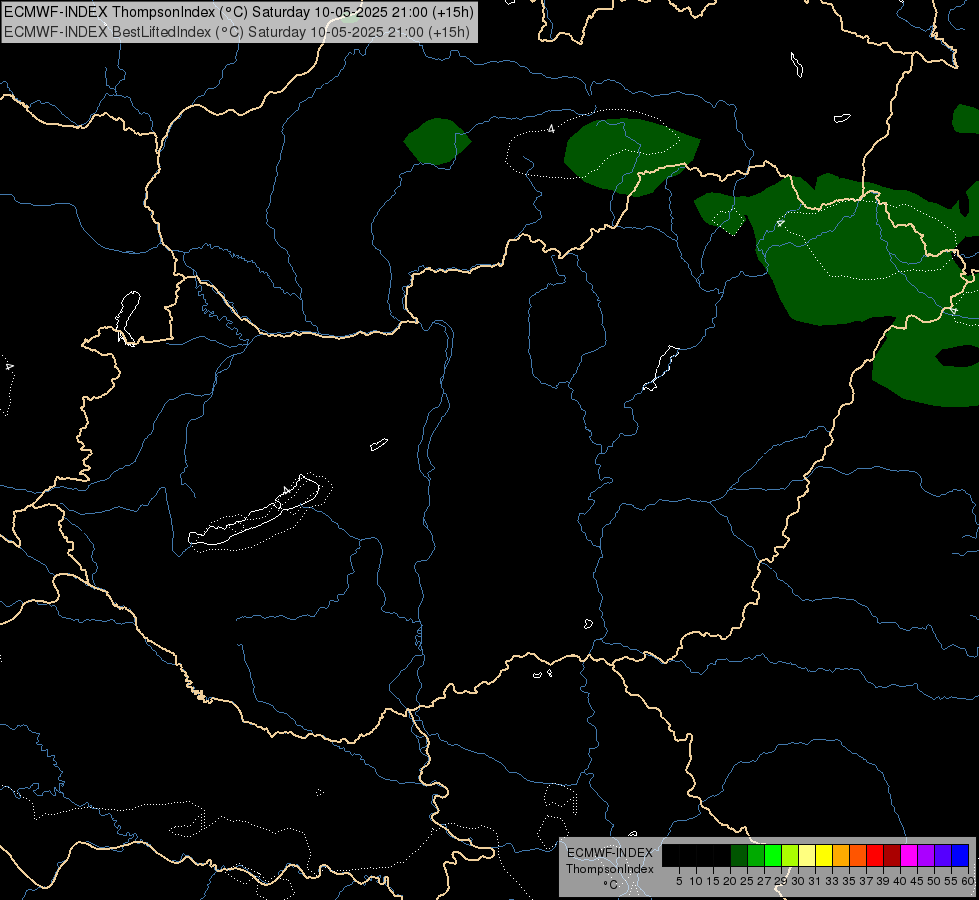Click the '°C' unit label in legend
The image size is (979, 900).
coord(610,884)
